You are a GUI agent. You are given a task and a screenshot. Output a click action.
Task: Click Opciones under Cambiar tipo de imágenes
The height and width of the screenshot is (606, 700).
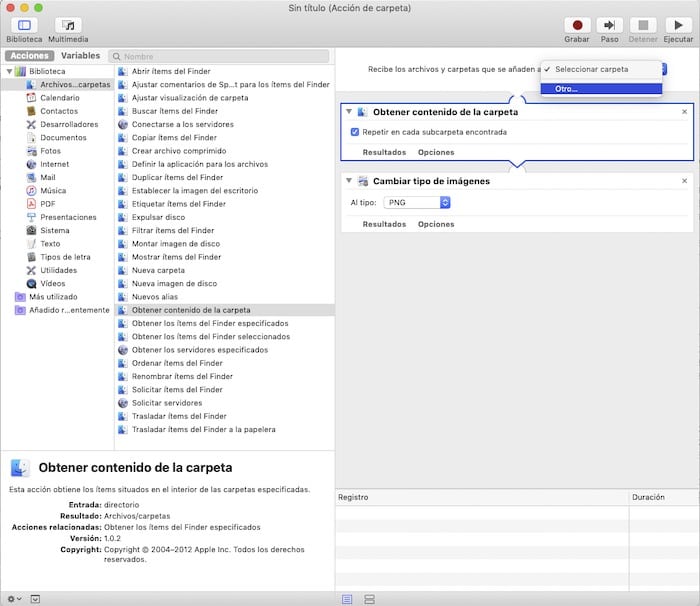coord(436,224)
